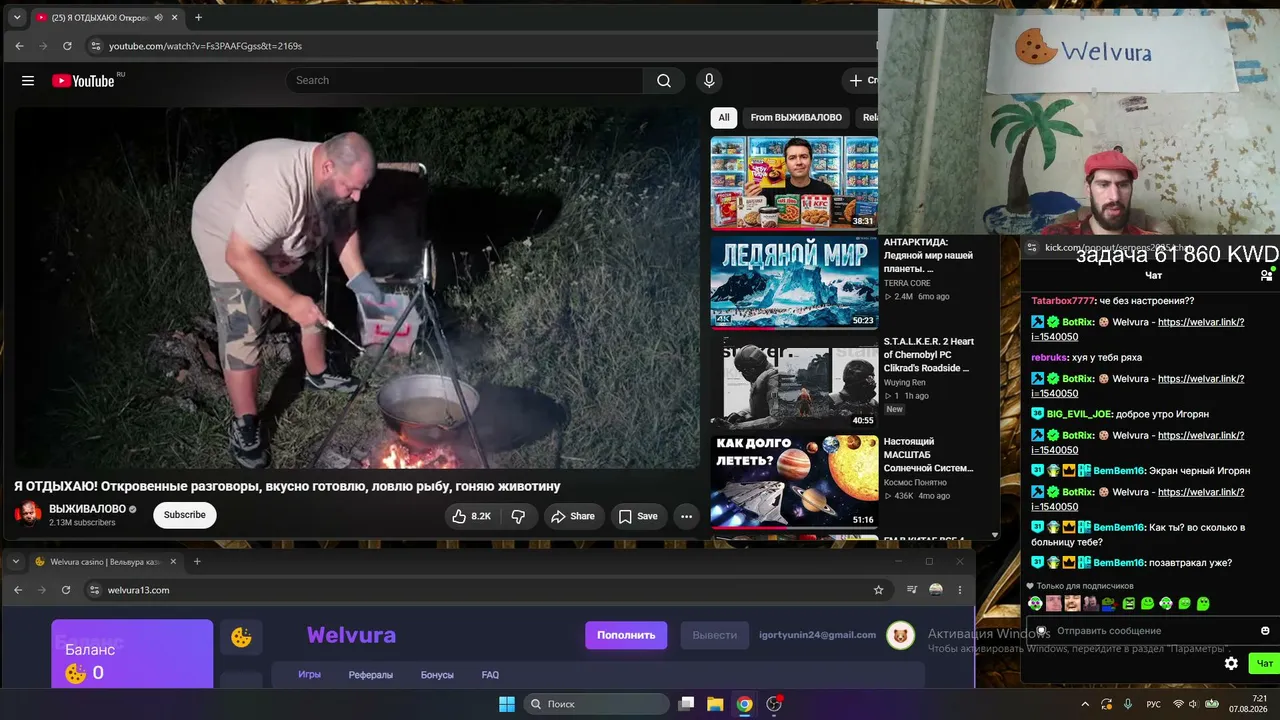Dislike the YouTube video

[518, 516]
